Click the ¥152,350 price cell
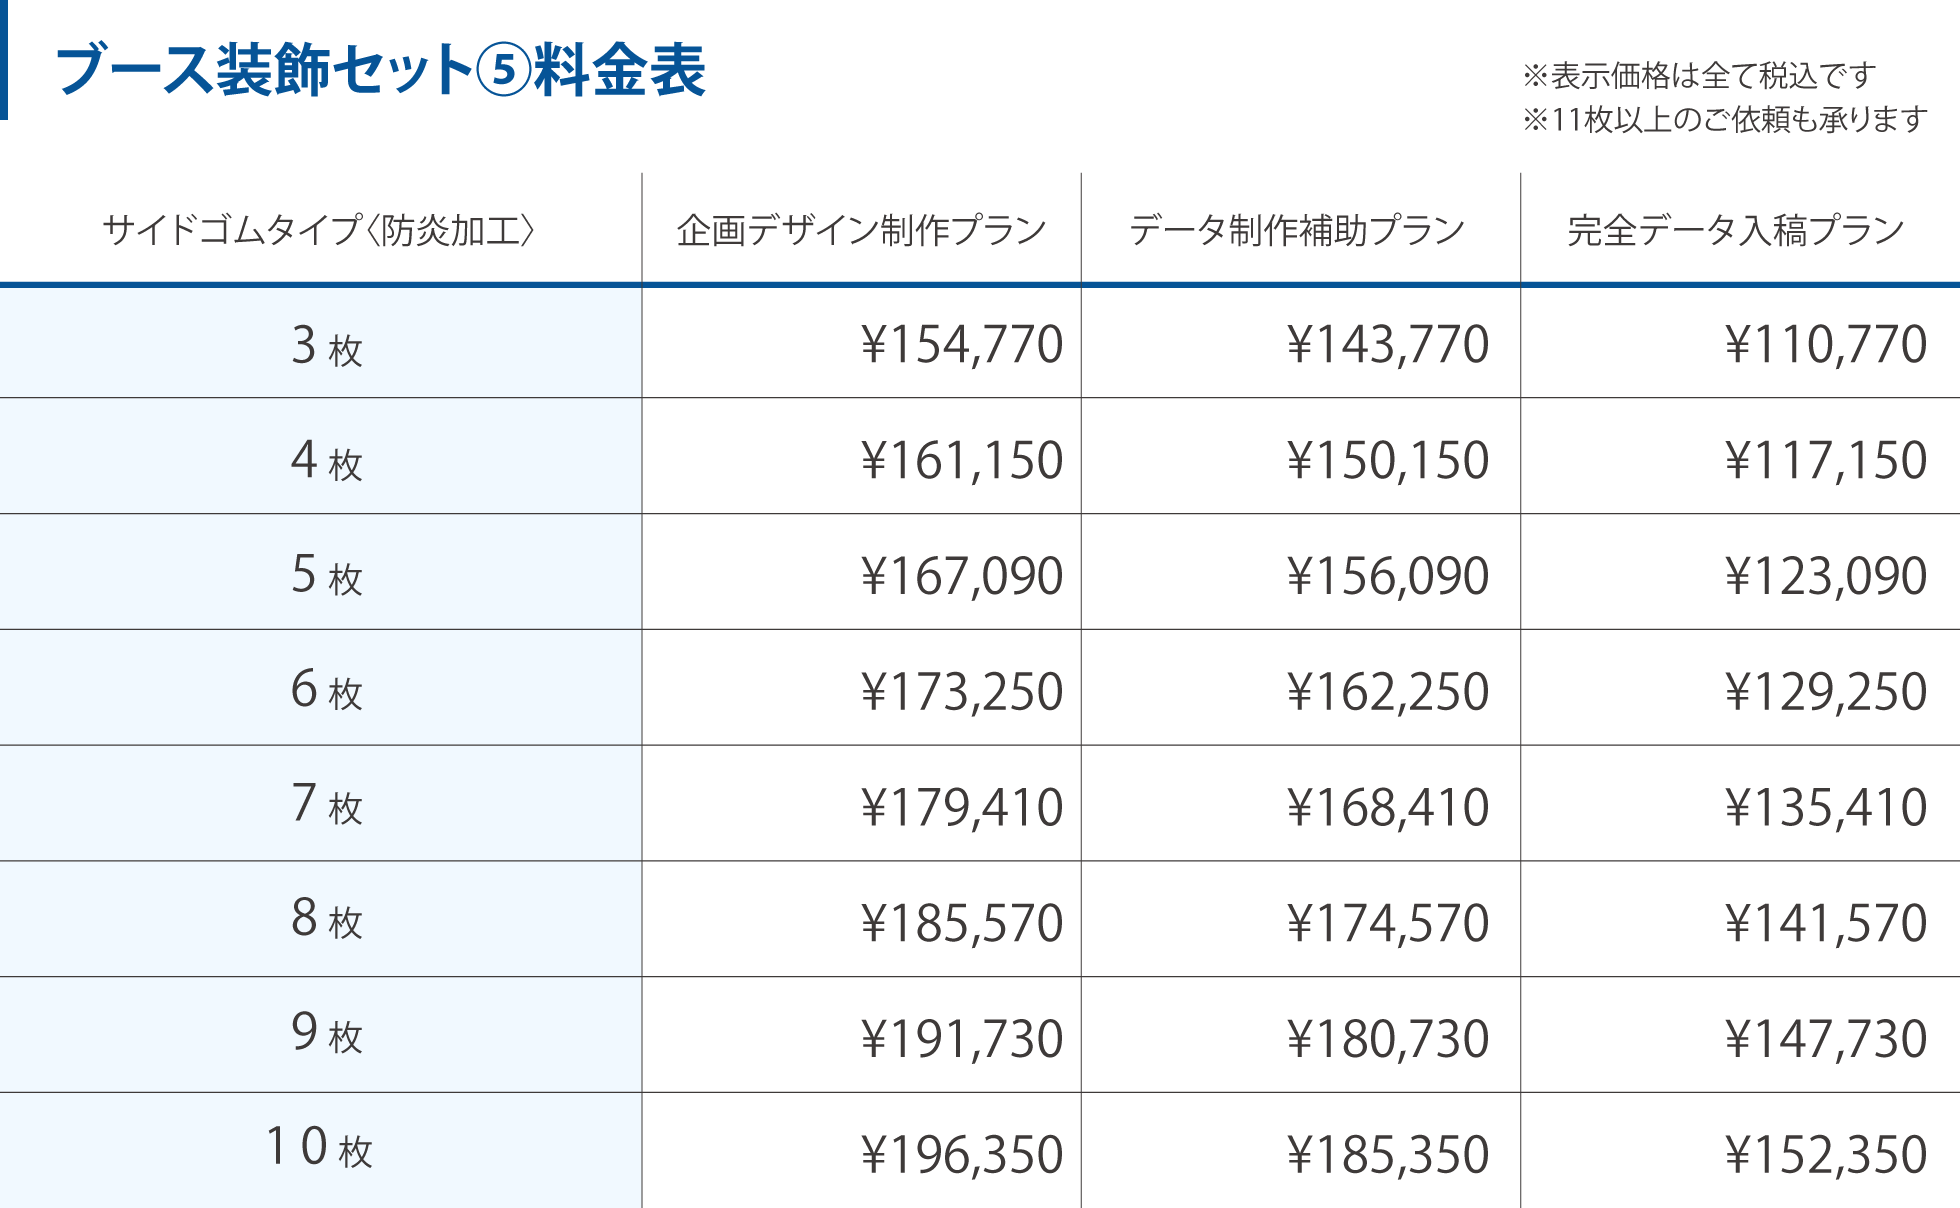Viewport: 1960px width, 1208px height. pos(1826,1154)
